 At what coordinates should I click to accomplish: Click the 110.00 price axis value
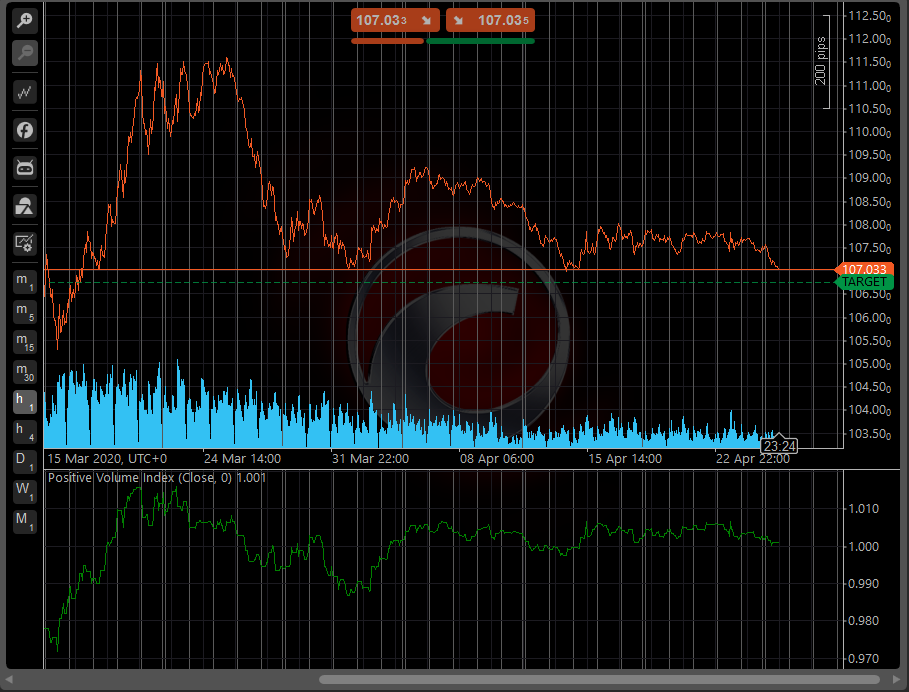point(869,132)
